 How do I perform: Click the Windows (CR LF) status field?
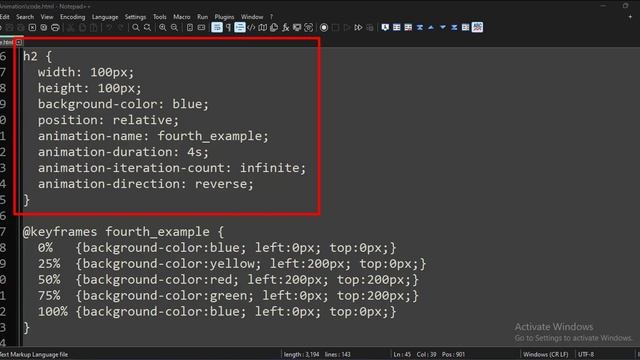546,354
